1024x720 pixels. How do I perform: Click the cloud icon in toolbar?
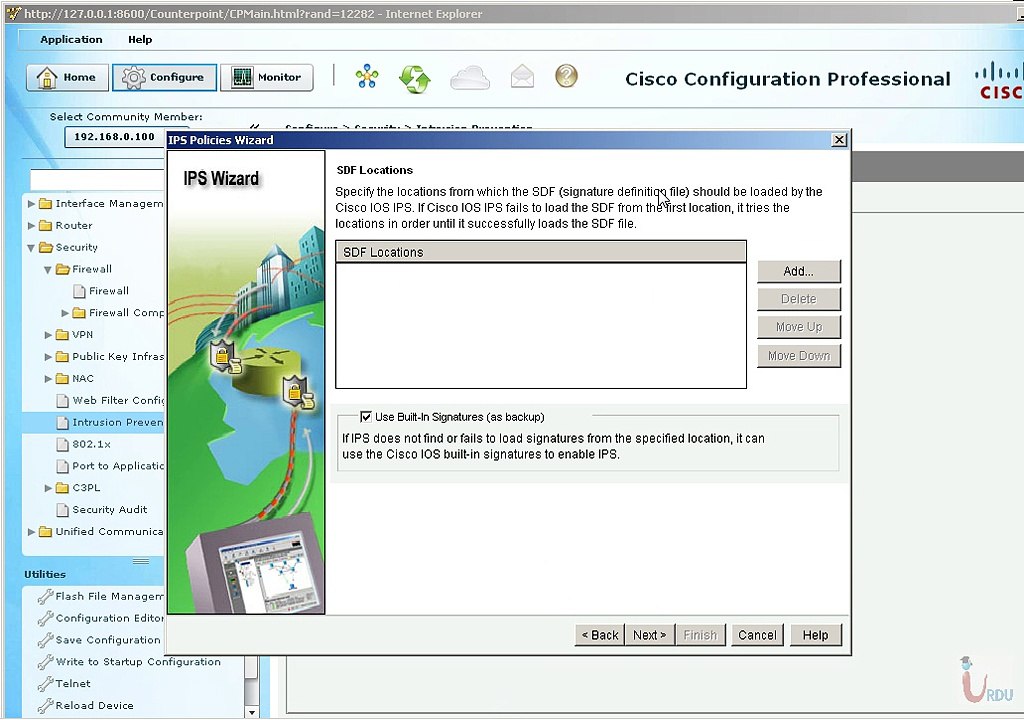[x=470, y=77]
